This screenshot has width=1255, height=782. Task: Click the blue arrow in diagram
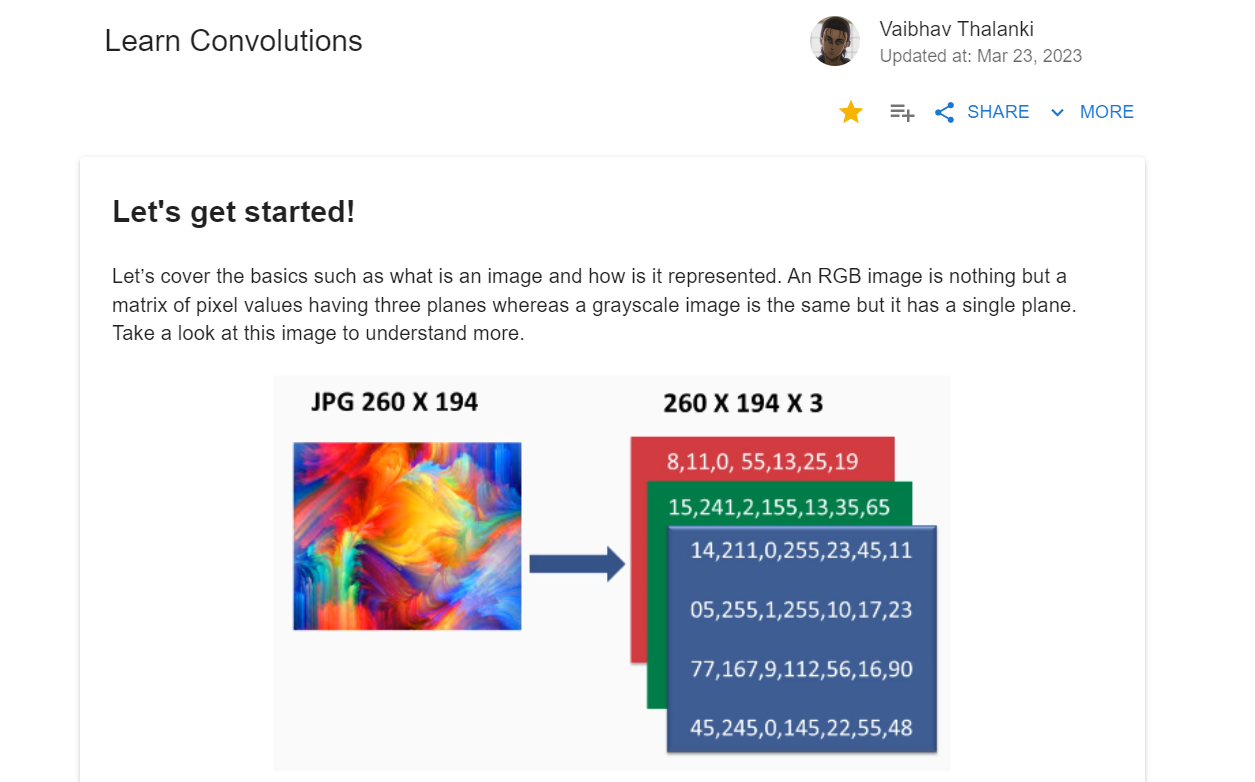[577, 564]
